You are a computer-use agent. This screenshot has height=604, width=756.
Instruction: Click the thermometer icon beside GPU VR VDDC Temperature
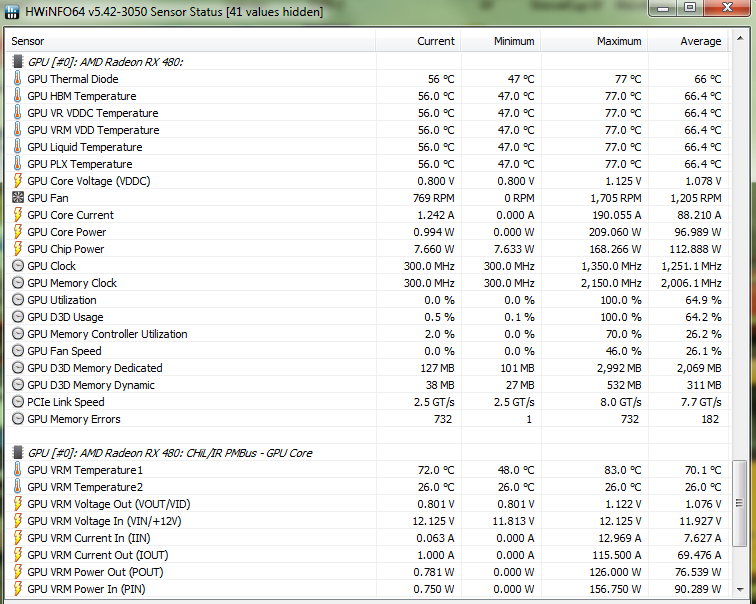17,112
